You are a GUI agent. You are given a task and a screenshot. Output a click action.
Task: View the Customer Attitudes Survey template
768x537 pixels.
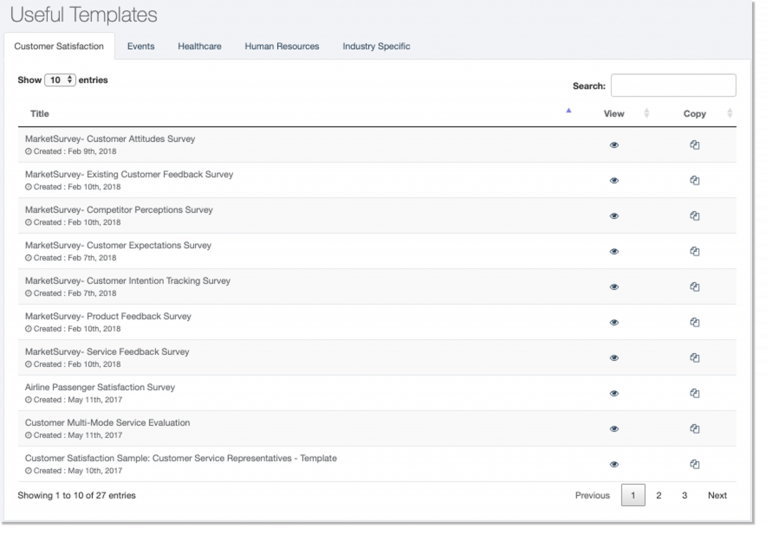pos(614,145)
